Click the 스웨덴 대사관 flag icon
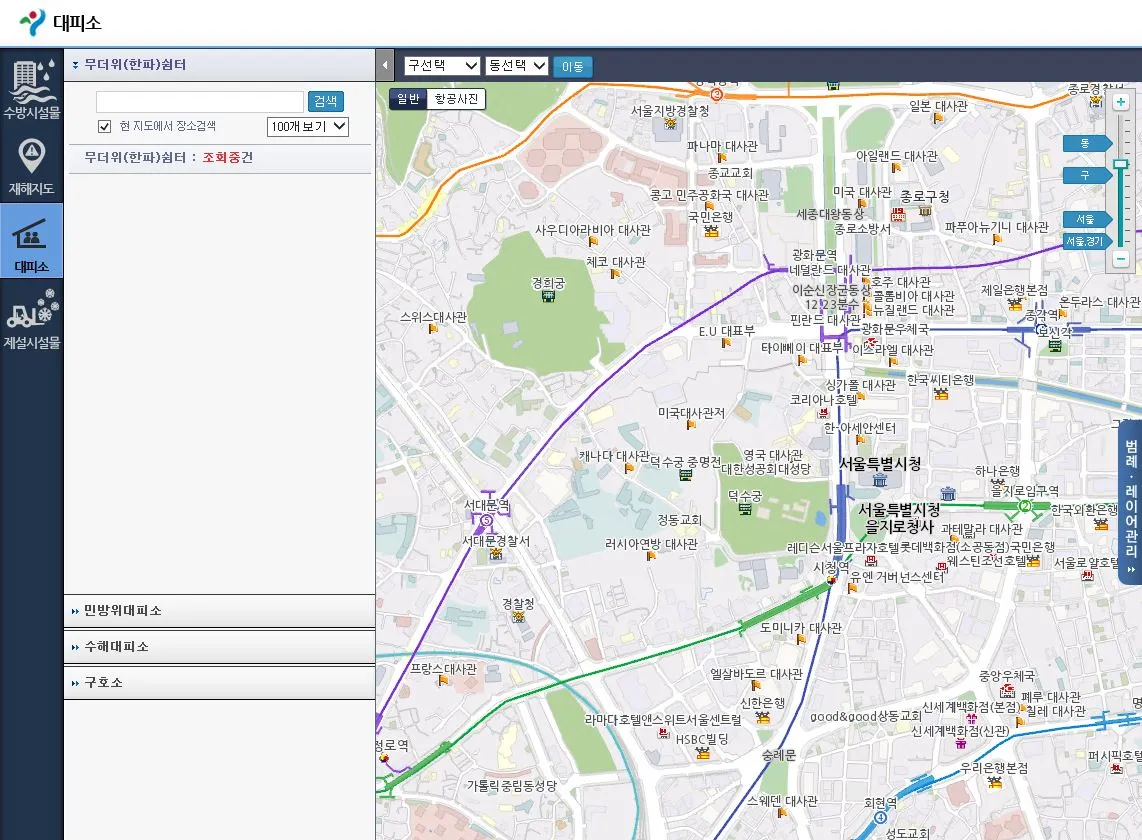 pyautogui.click(x=781, y=813)
